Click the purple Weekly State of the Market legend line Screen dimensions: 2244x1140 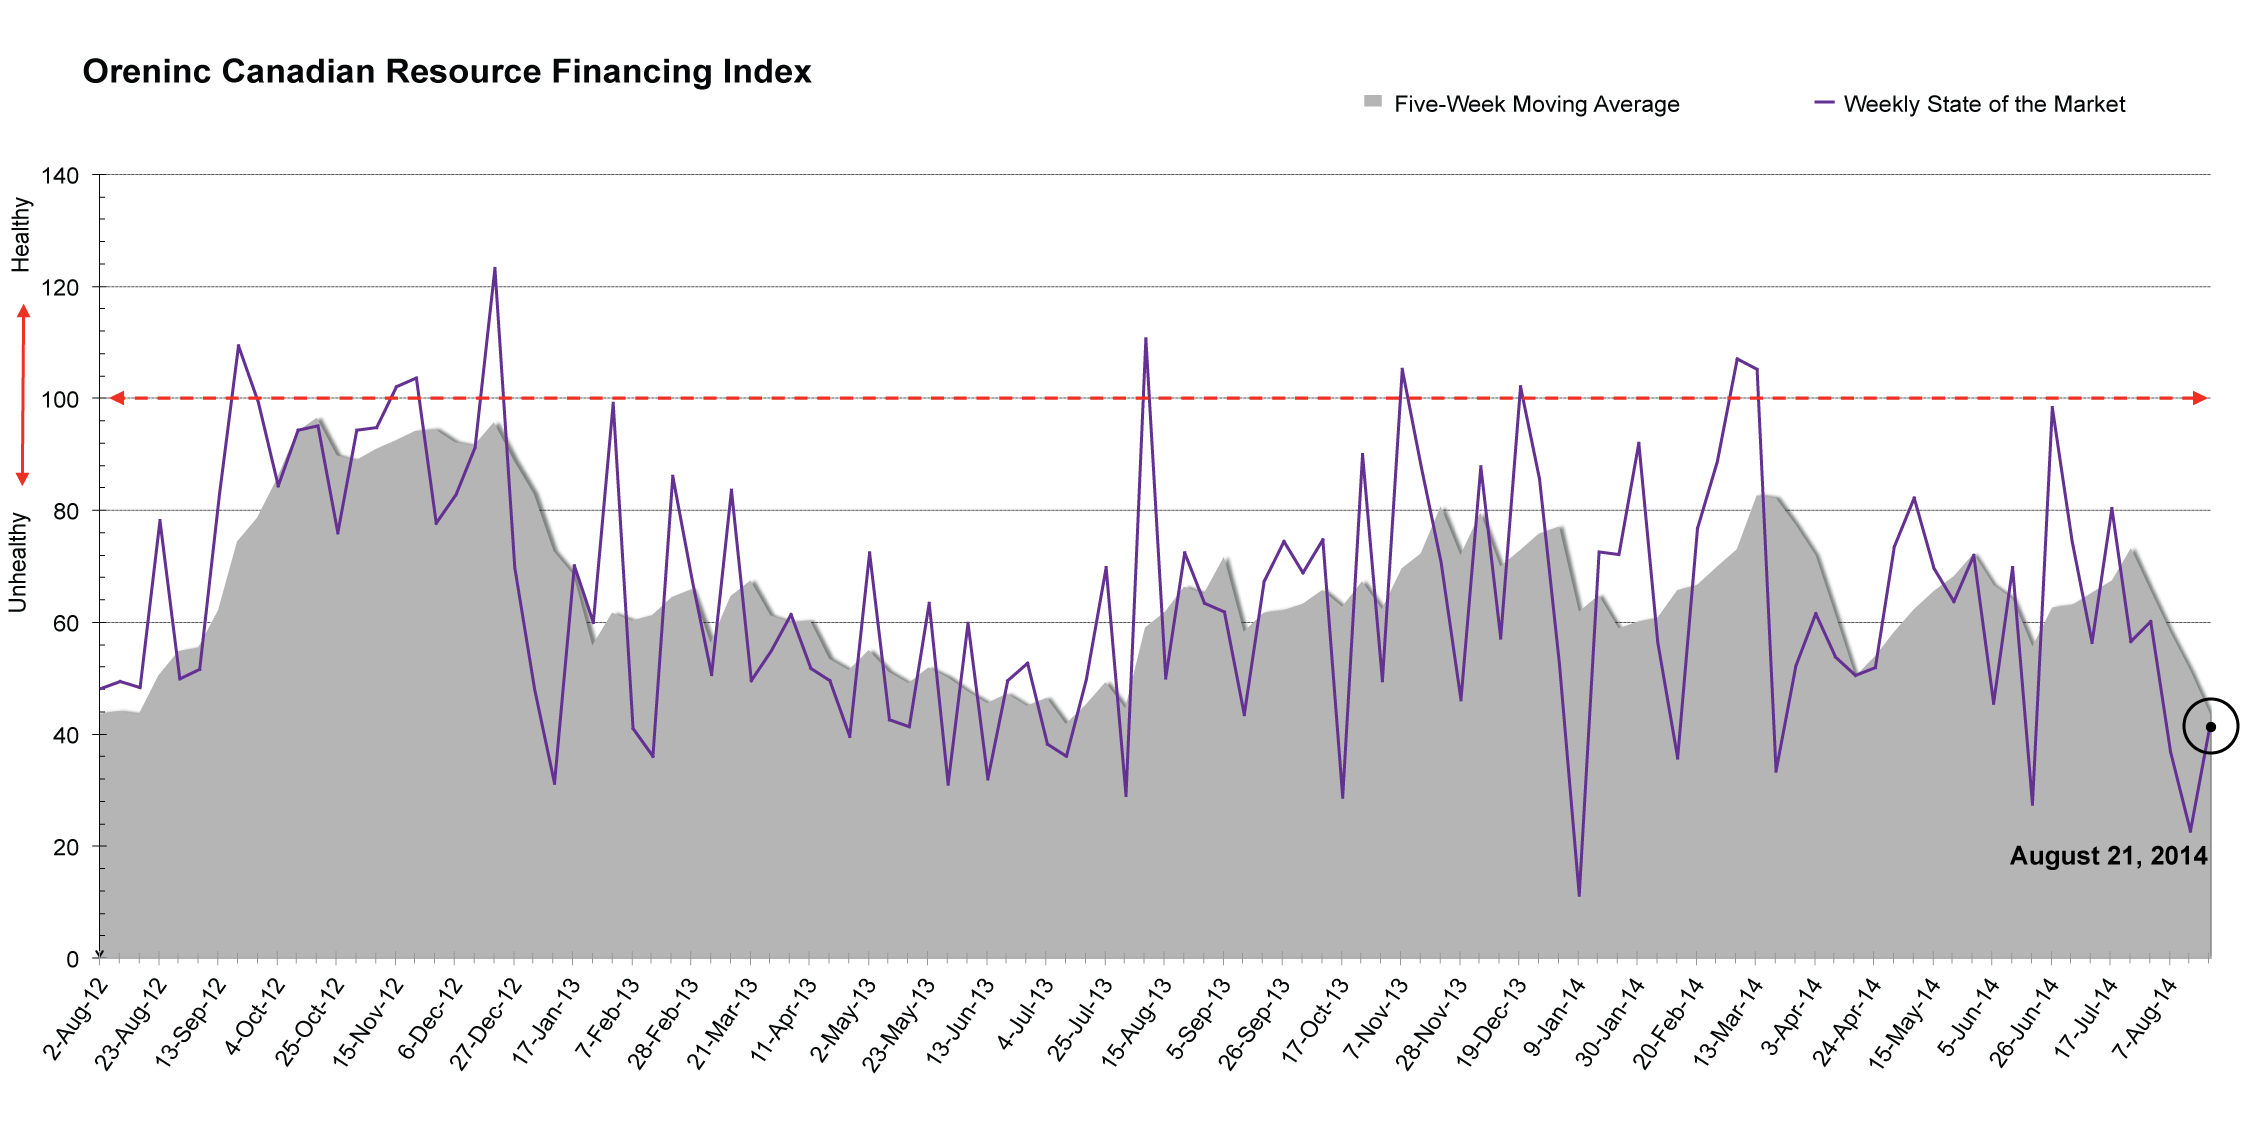click(1824, 103)
